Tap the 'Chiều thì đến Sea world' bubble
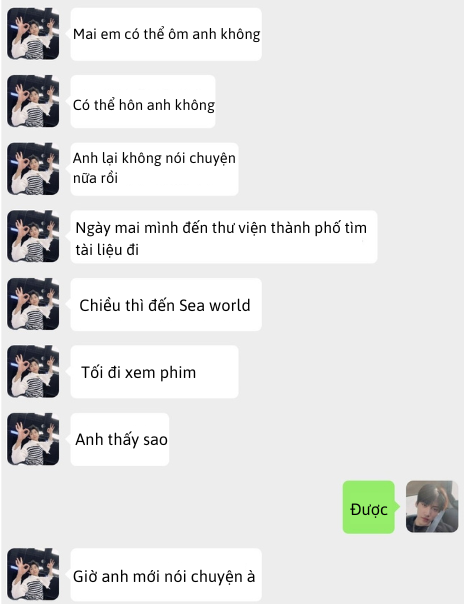This screenshot has width=464, height=604. [x=166, y=304]
